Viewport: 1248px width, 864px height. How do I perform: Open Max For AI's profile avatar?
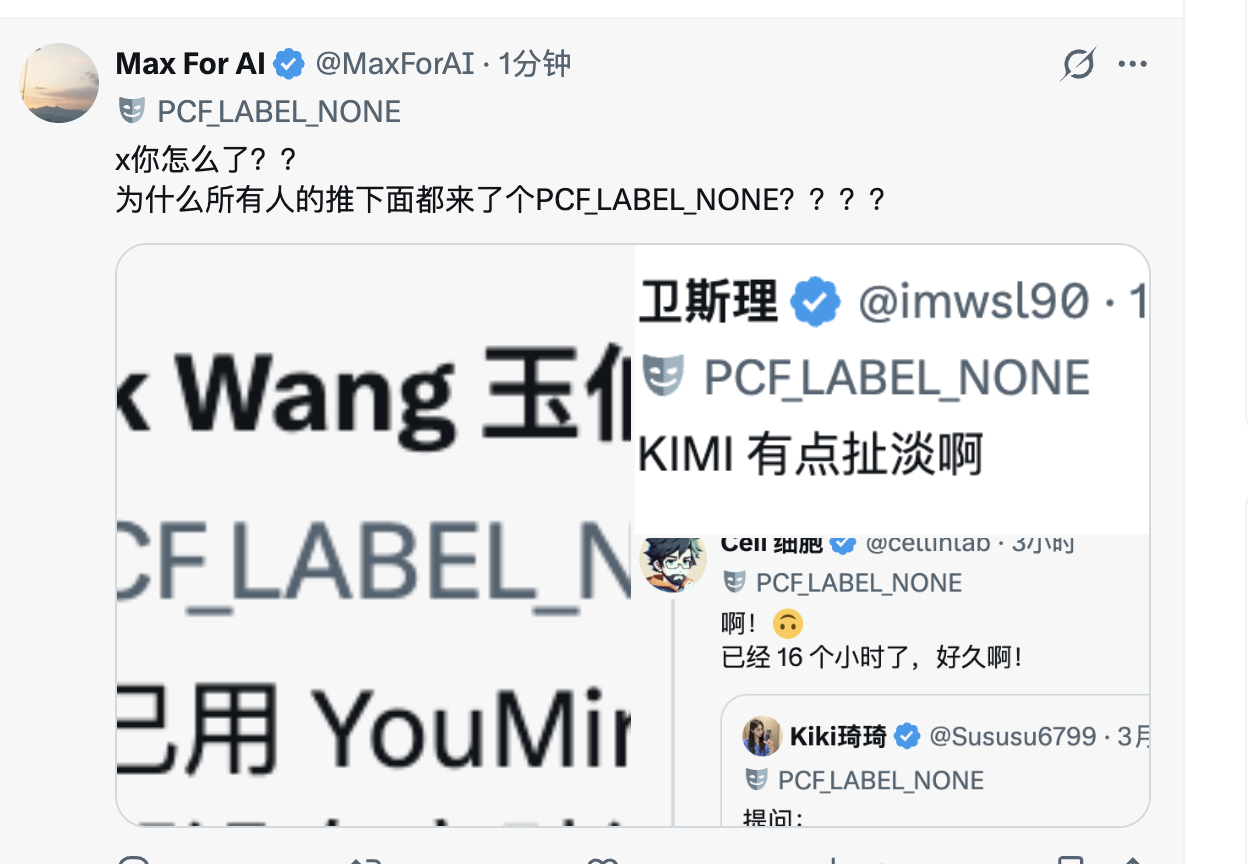point(59,83)
